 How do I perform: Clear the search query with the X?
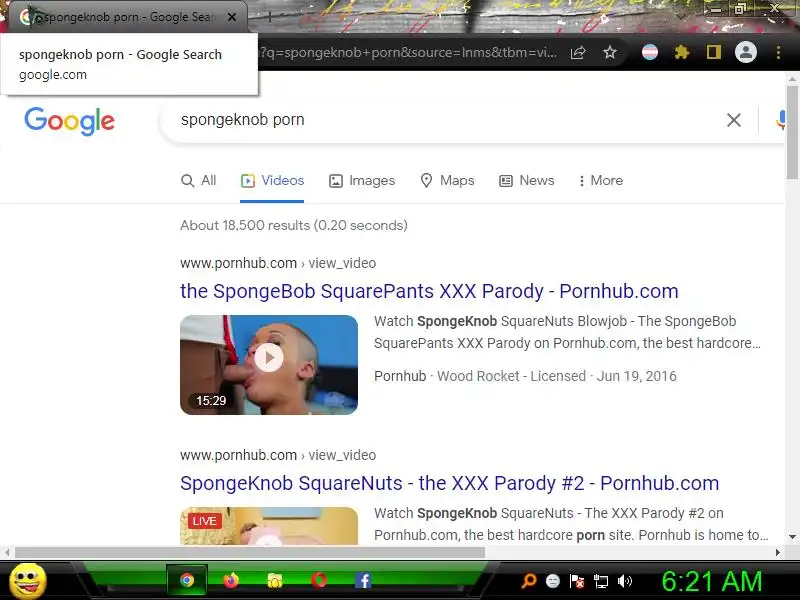pos(734,120)
